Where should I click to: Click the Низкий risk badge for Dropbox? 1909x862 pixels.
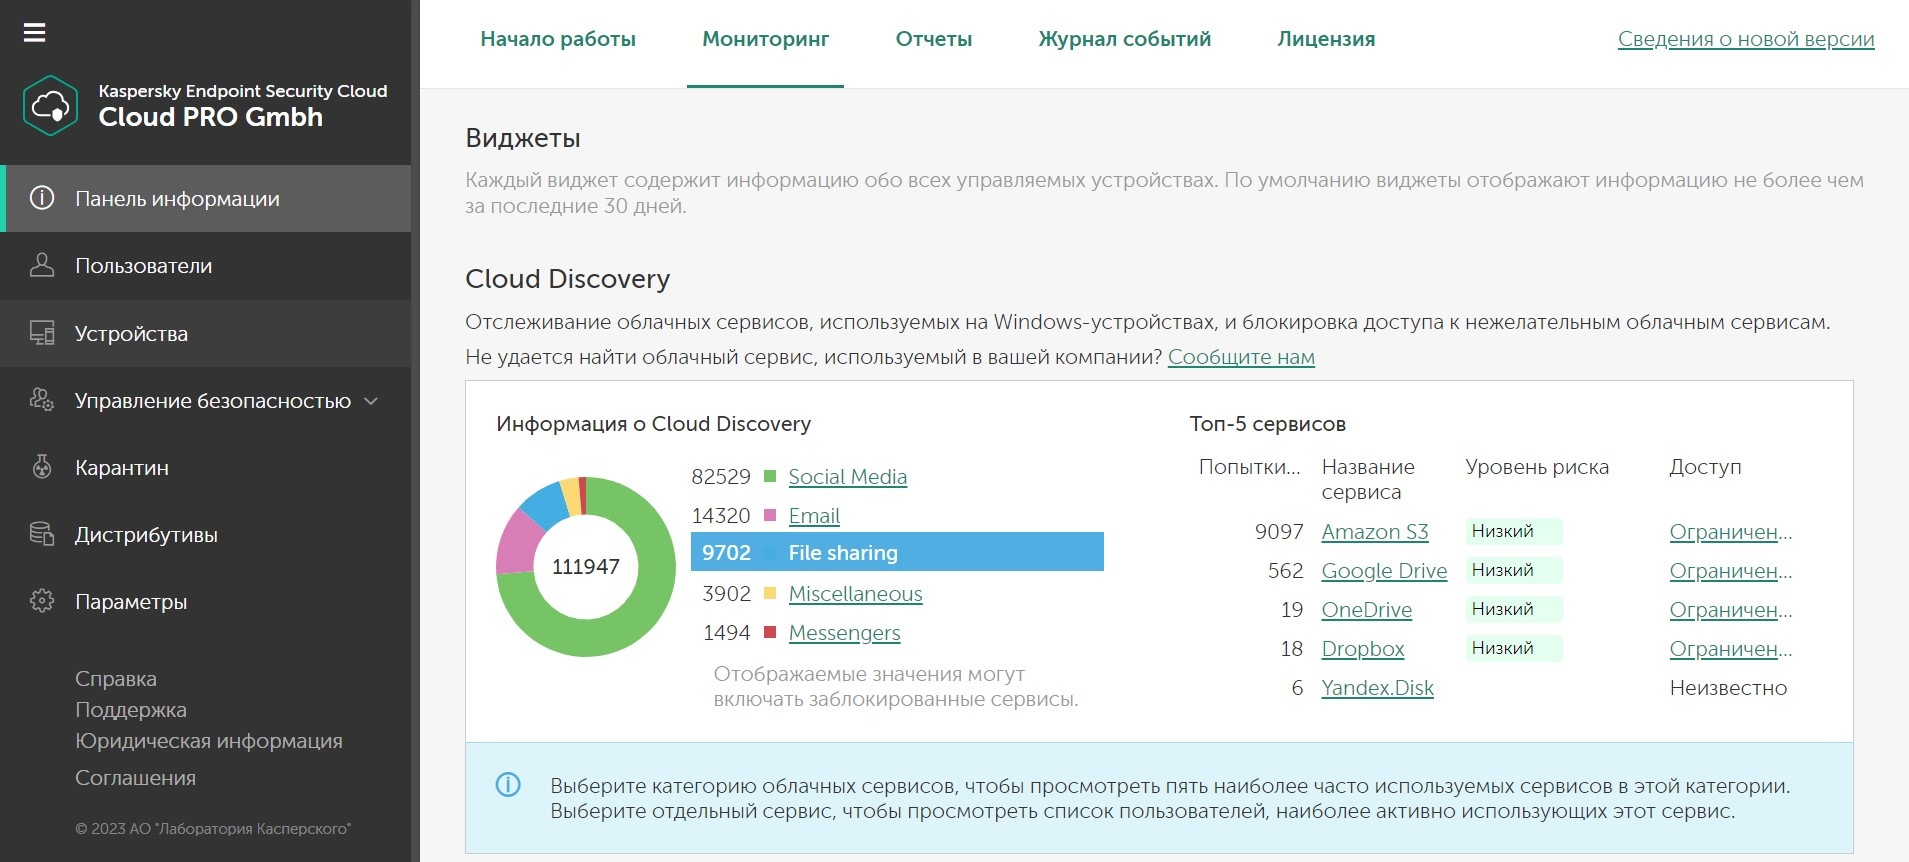click(x=1513, y=648)
